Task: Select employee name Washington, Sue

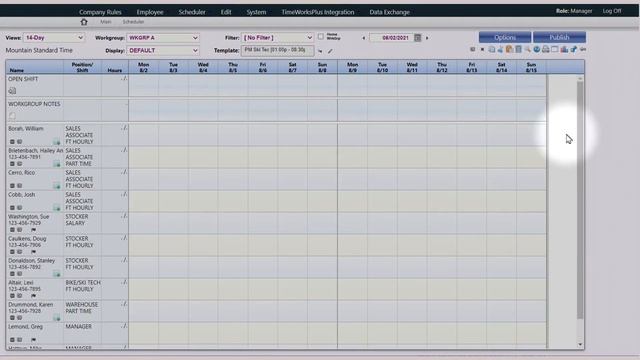Action: click(x=29, y=217)
